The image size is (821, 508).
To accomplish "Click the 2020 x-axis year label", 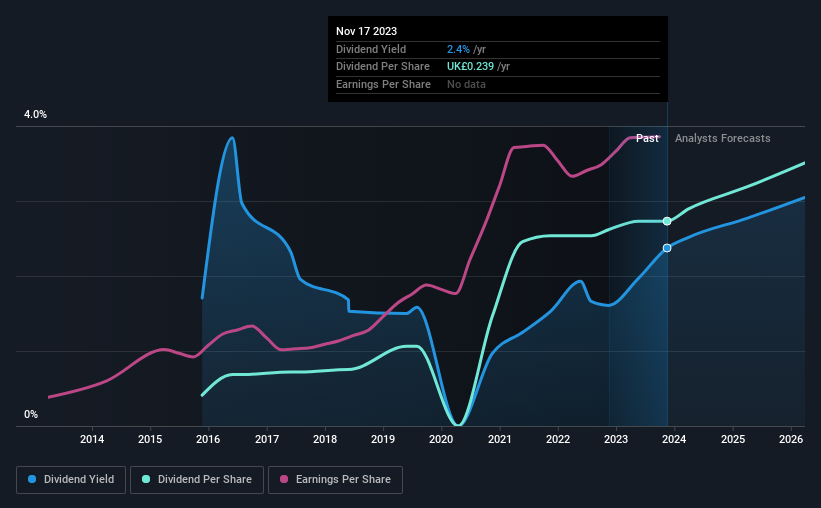I will [x=441, y=439].
